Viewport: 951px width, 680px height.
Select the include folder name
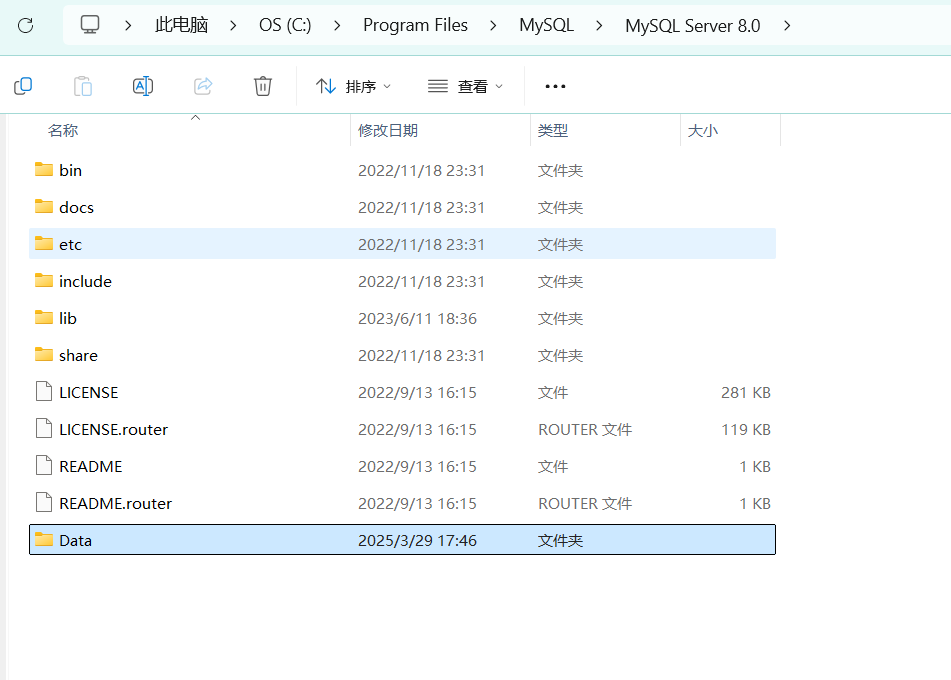pos(86,281)
